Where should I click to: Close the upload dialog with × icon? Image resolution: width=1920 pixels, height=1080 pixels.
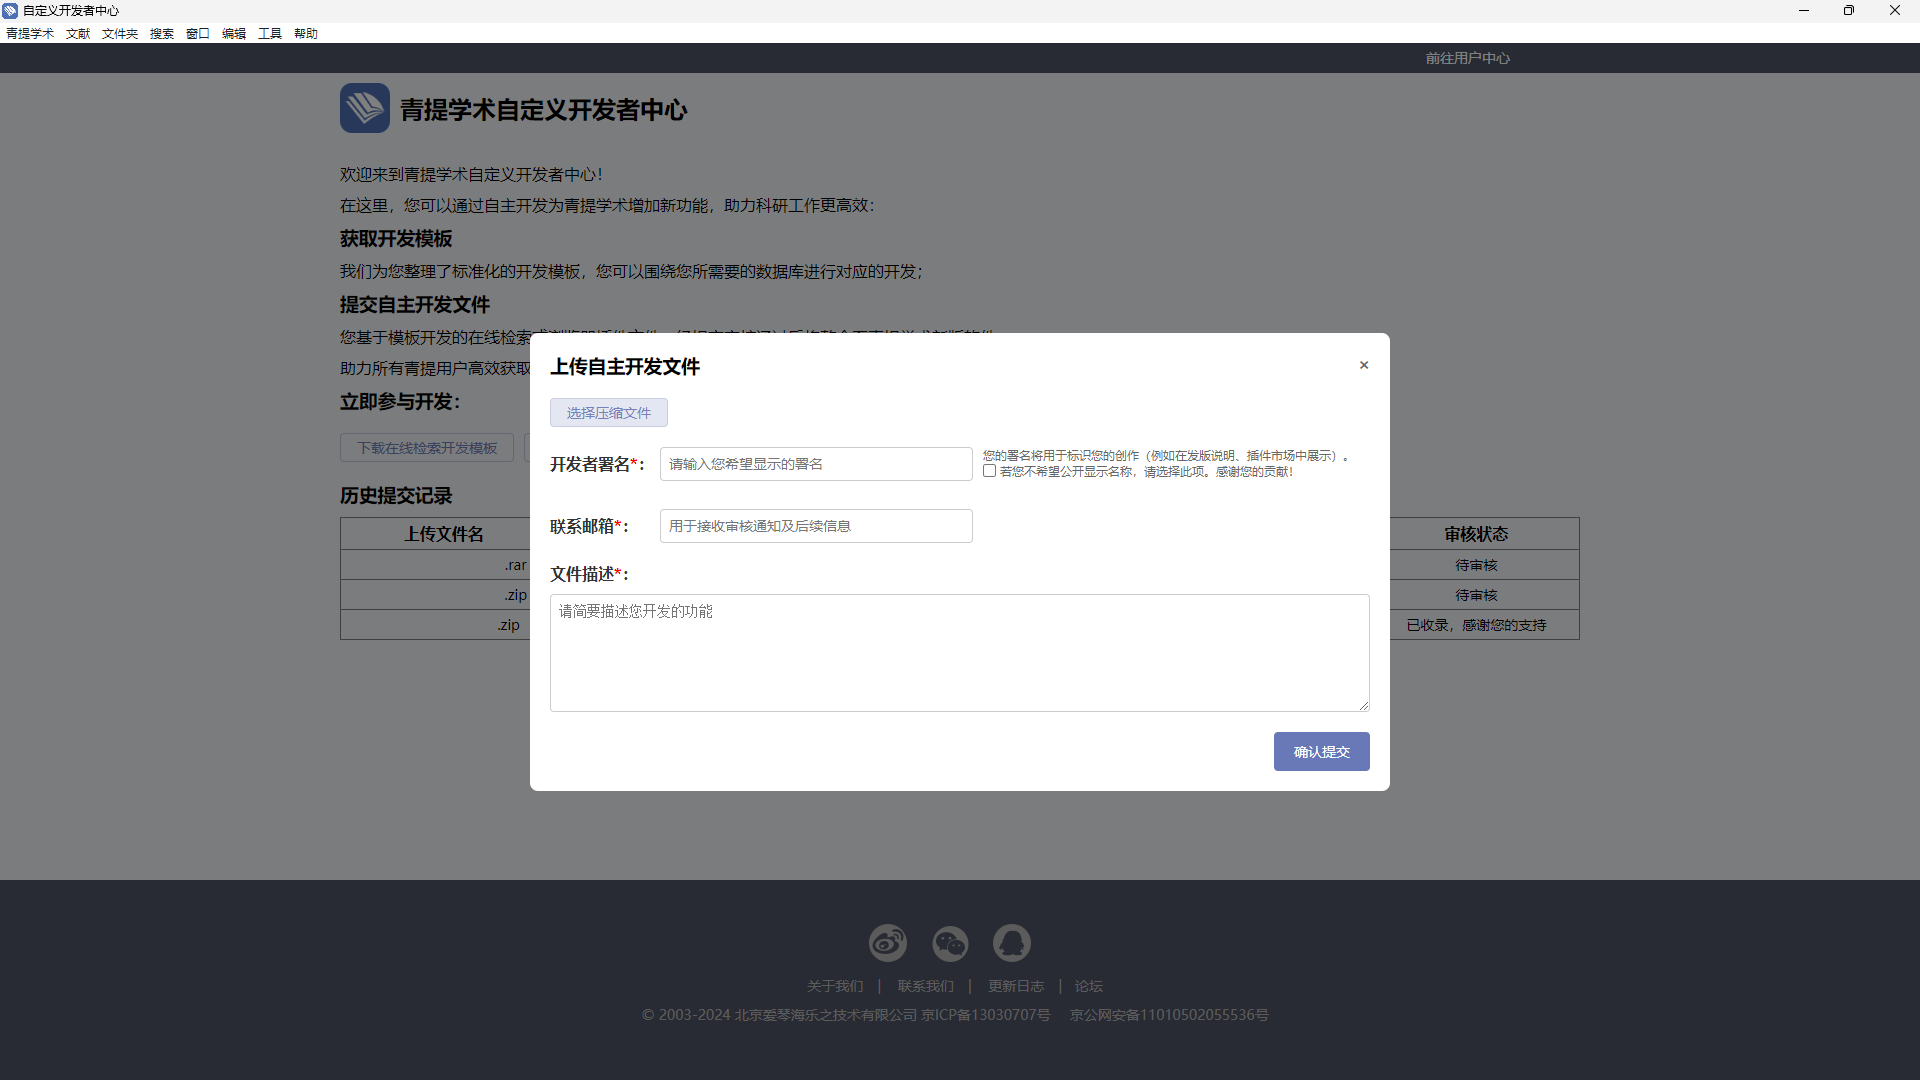click(1363, 366)
